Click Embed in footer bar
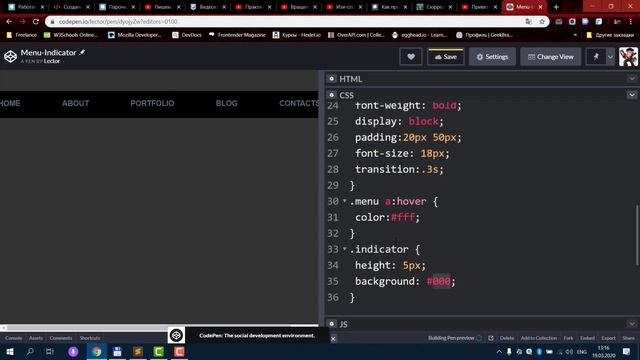 pyautogui.click(x=587, y=338)
